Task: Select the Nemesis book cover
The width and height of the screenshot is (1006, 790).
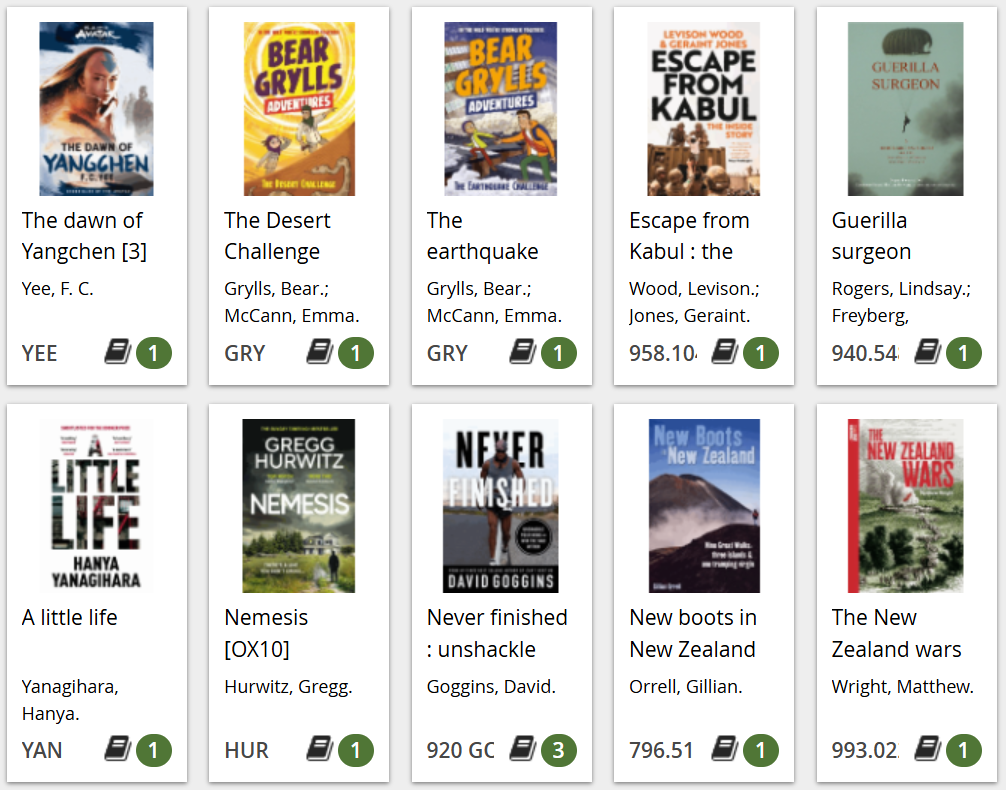Action: 299,506
